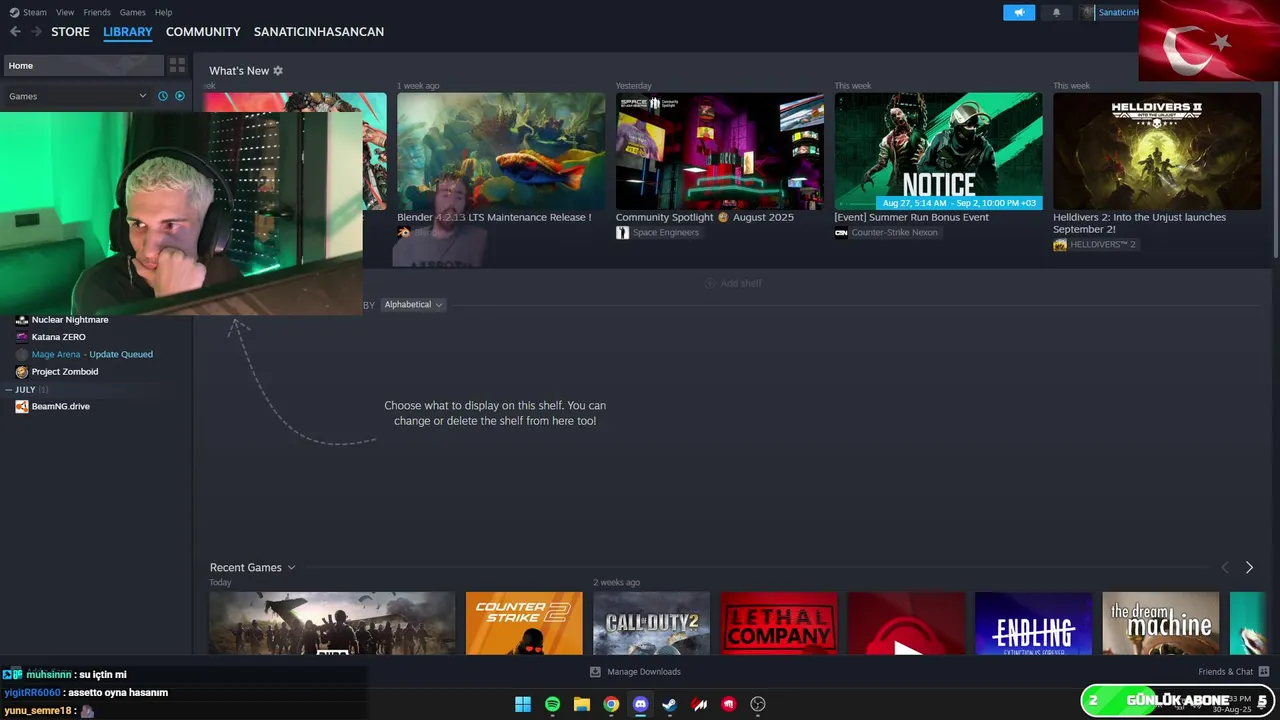
Task: Click the HELLDIVERS 2 game link
Action: [1103, 245]
